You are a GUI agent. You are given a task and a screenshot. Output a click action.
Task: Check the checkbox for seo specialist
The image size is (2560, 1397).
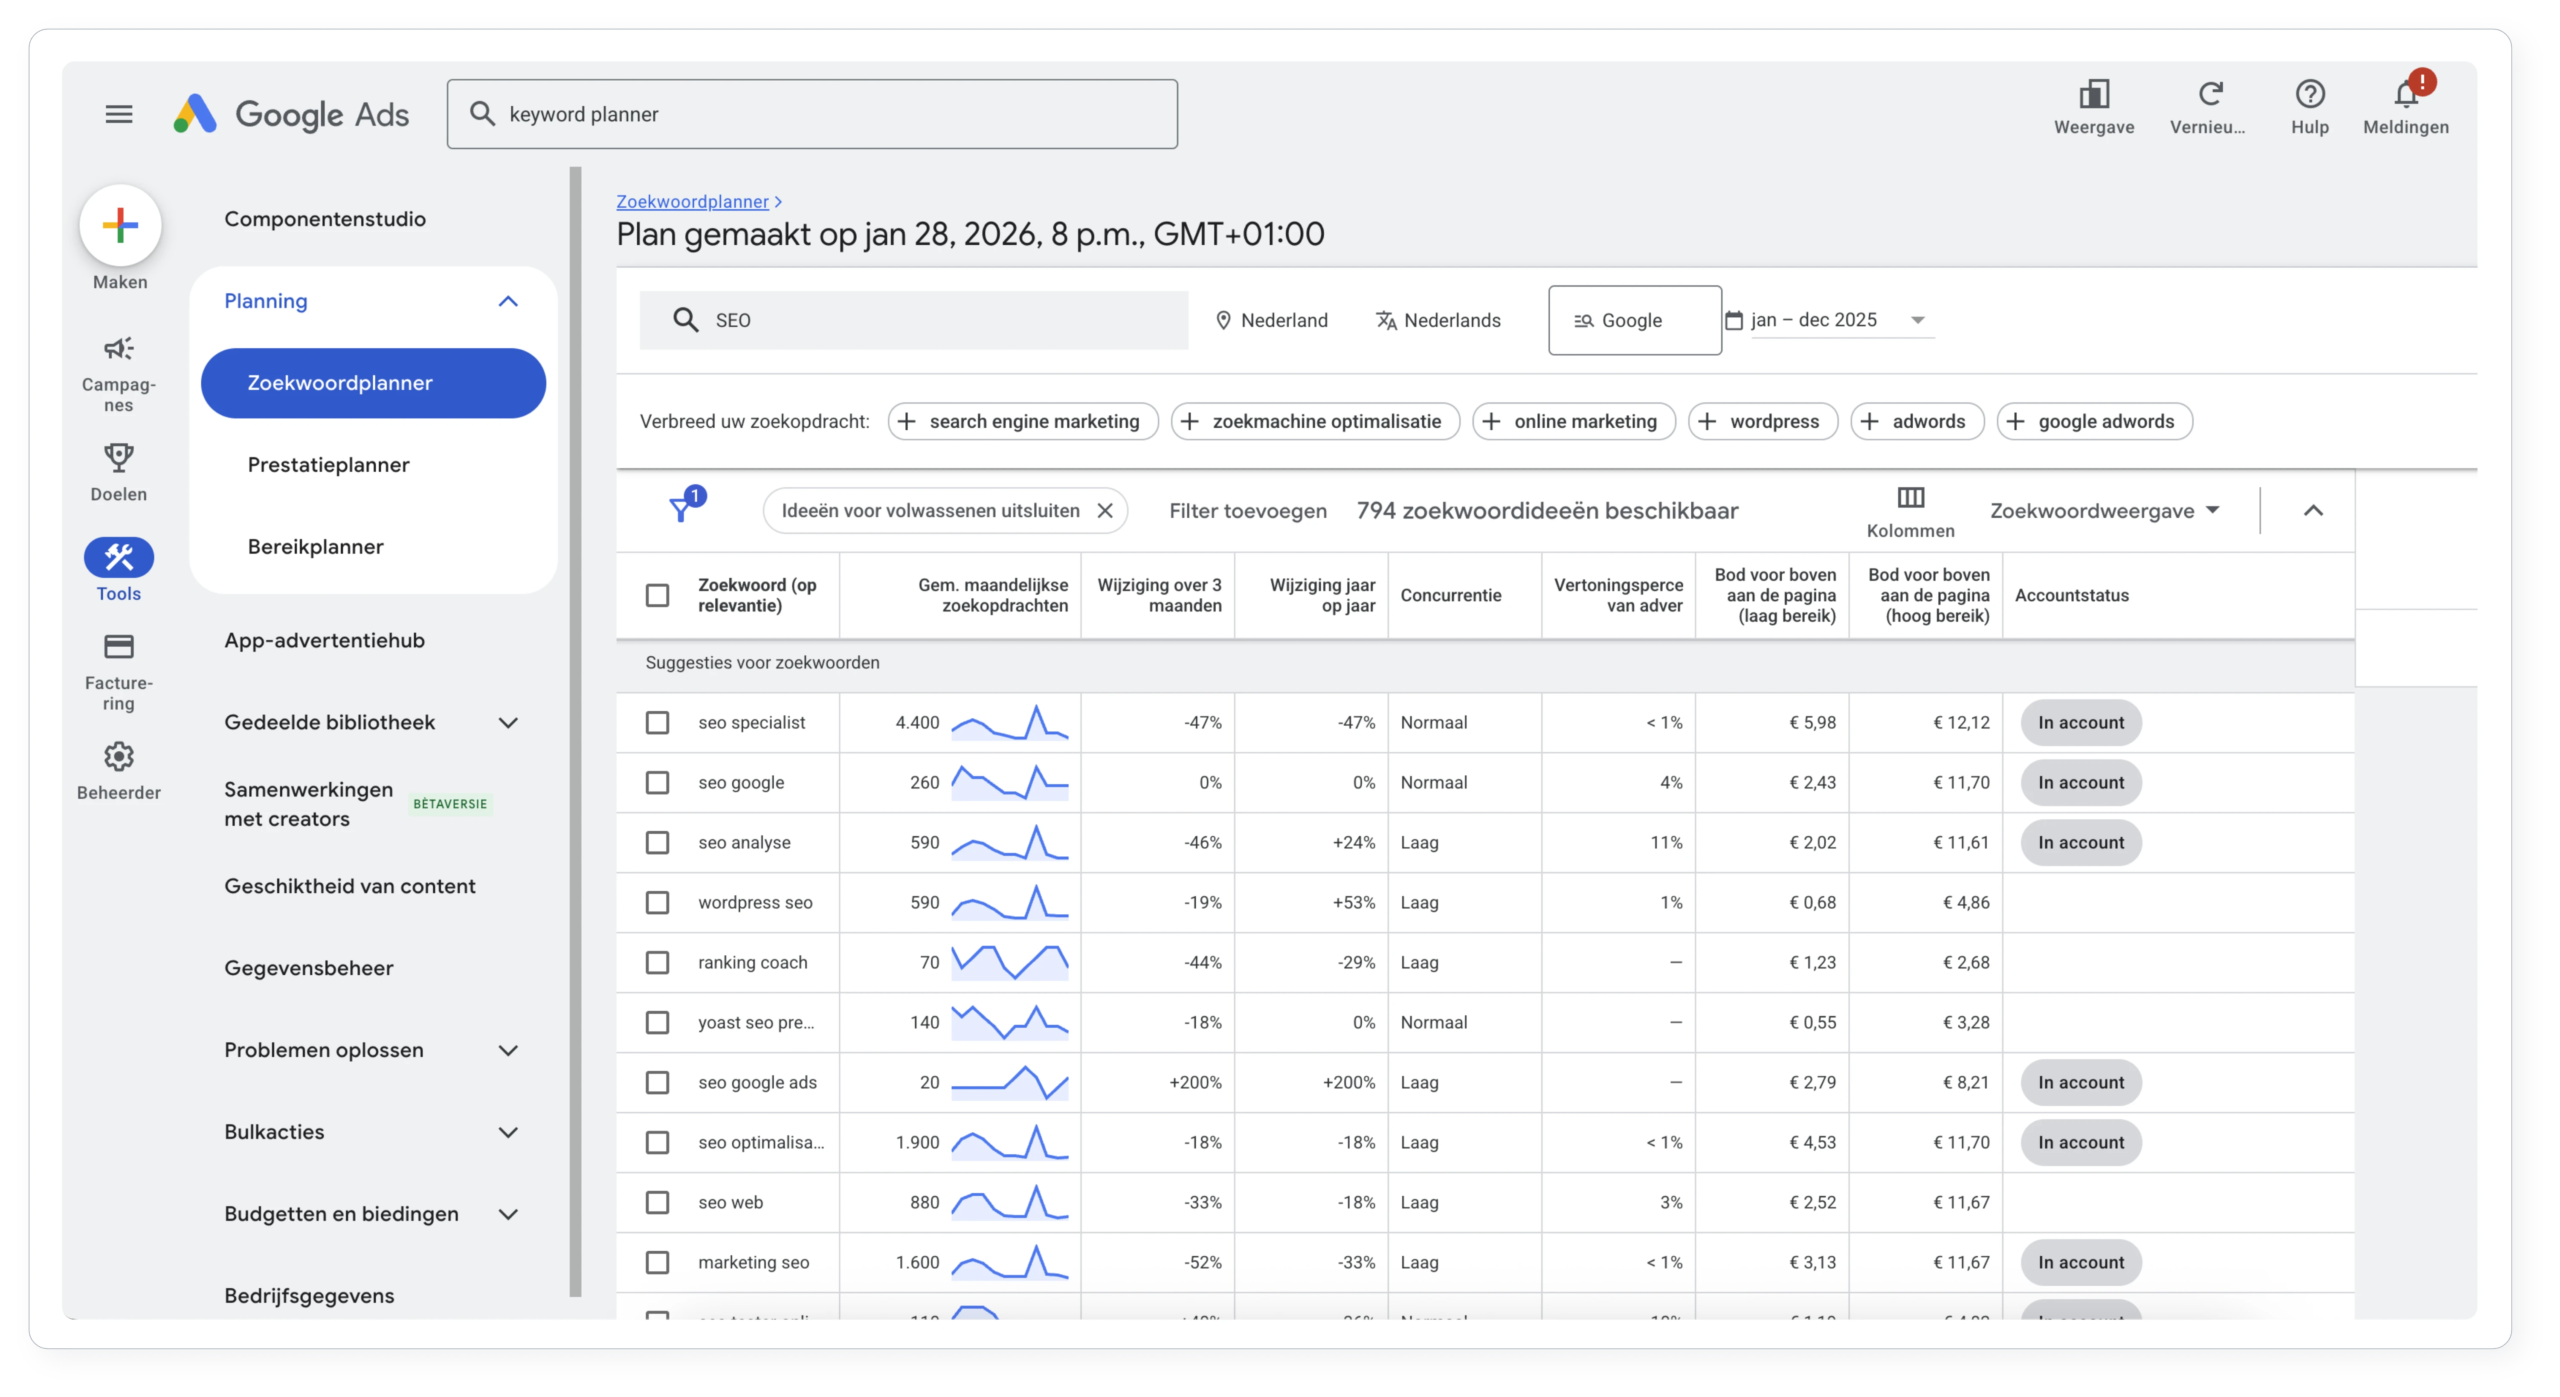(x=658, y=722)
